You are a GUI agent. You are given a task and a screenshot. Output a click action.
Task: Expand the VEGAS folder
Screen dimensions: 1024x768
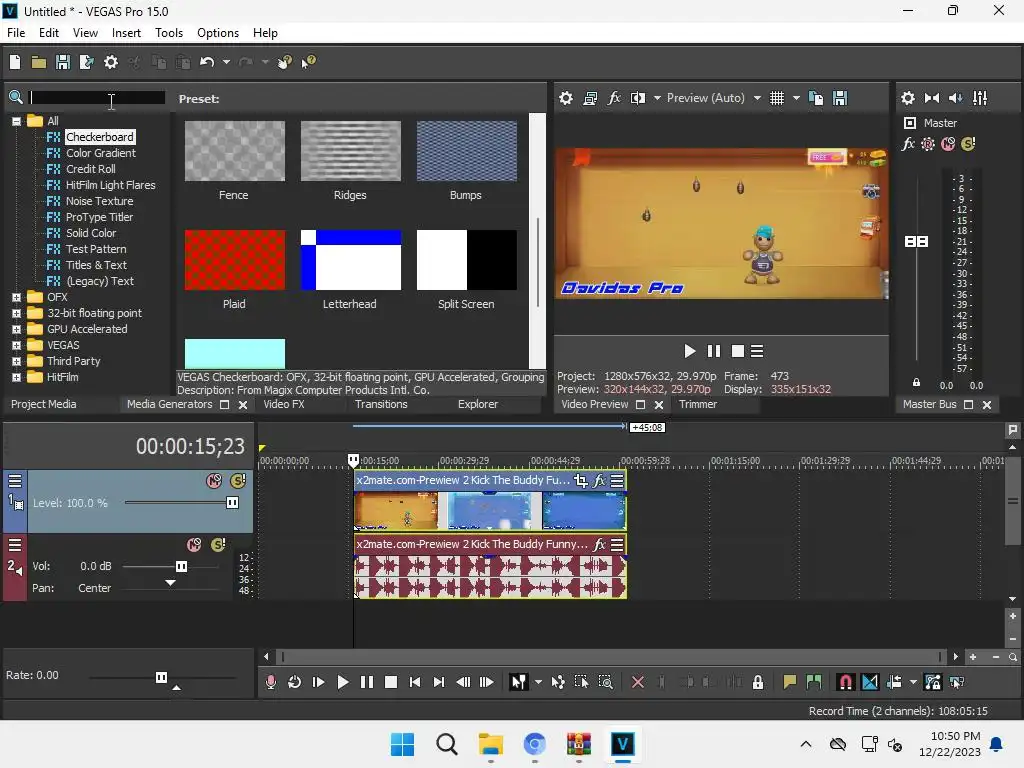16,345
